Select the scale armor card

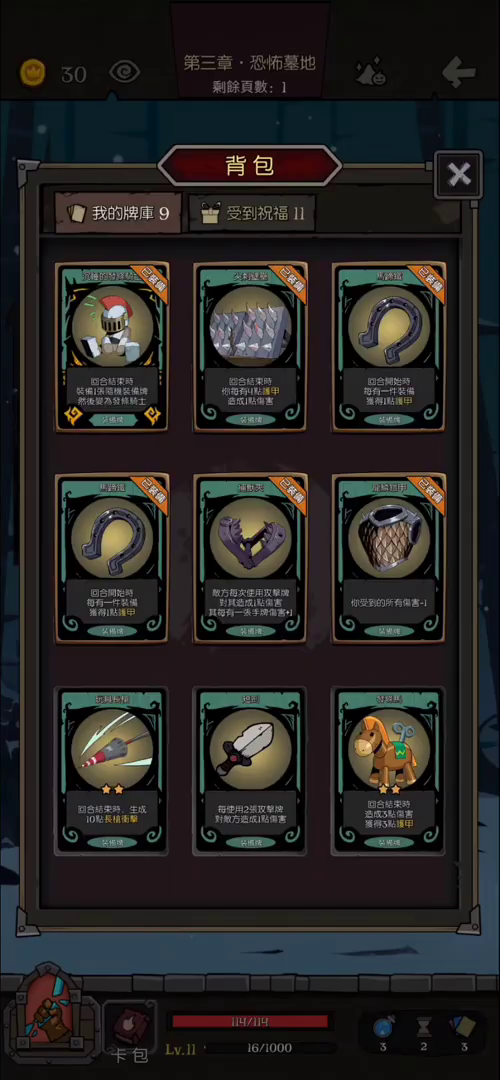pyautogui.click(x=388, y=559)
